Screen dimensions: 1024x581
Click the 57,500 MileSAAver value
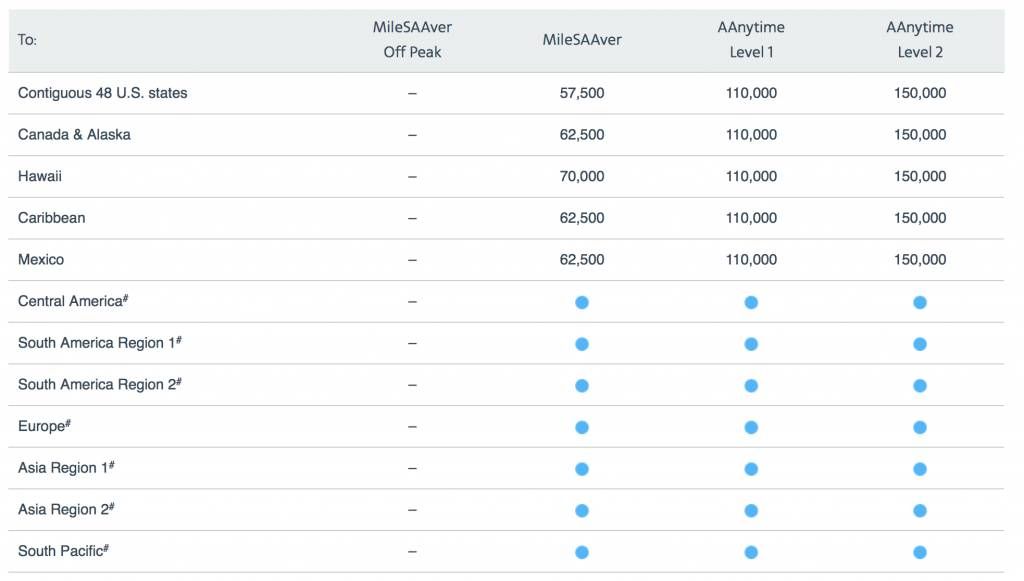582,93
